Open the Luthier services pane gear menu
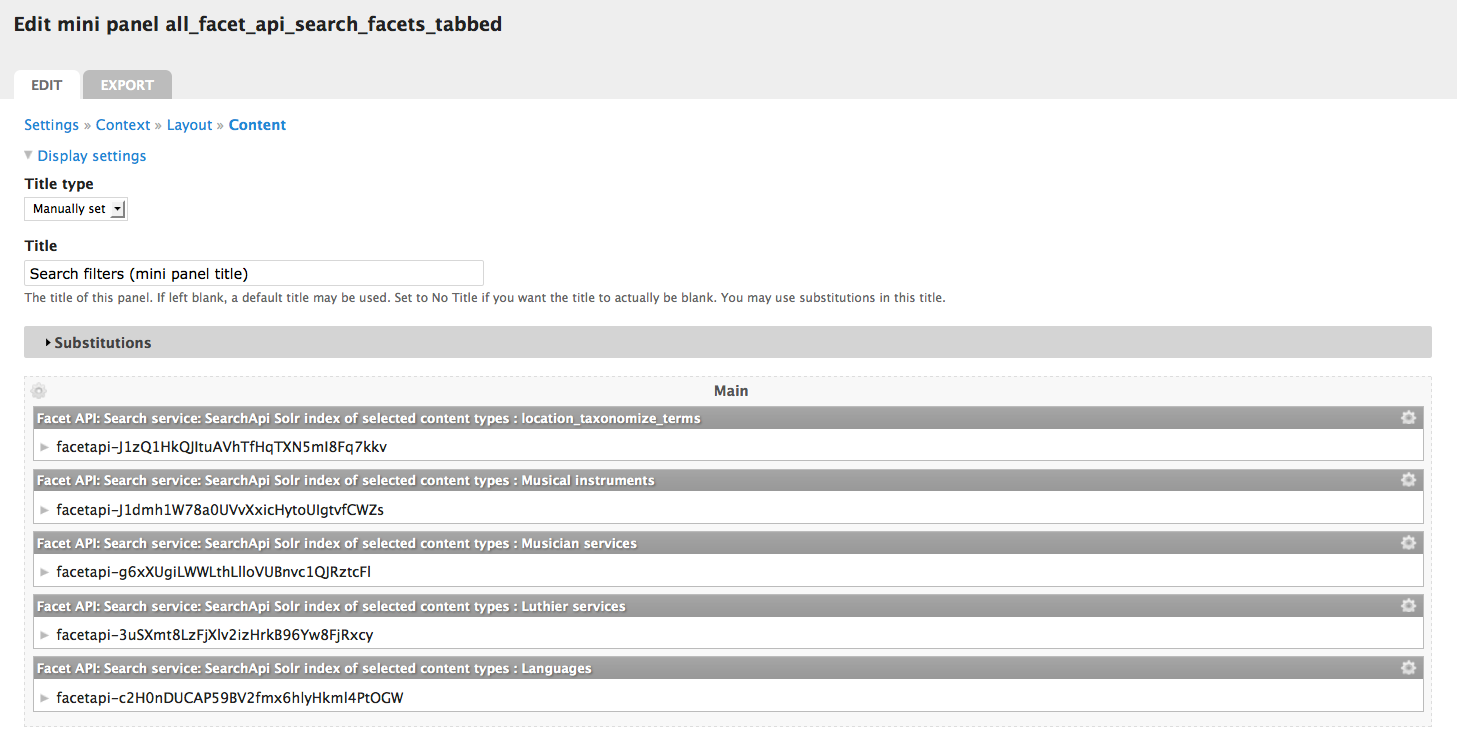This screenshot has height=739, width=1457. coord(1408,605)
